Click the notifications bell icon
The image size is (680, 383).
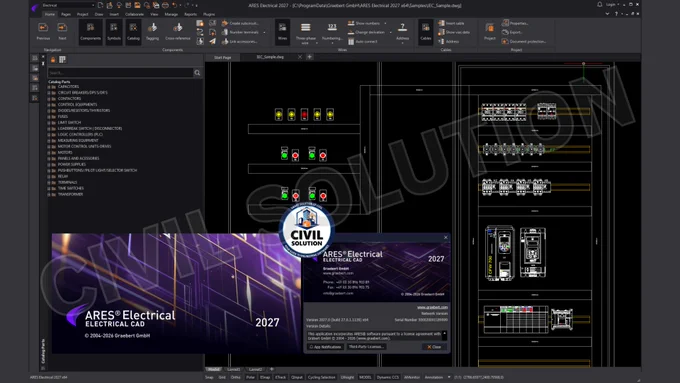[x=600, y=4]
